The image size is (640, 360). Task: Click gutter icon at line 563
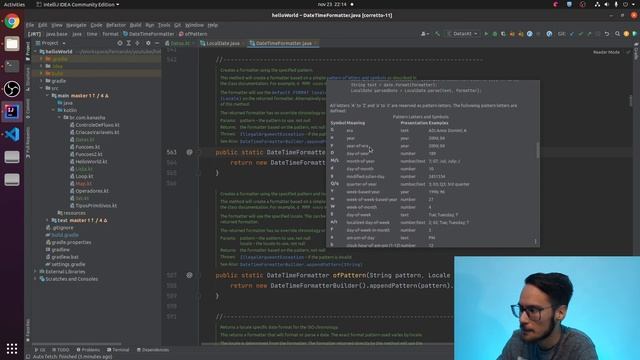coord(189,152)
